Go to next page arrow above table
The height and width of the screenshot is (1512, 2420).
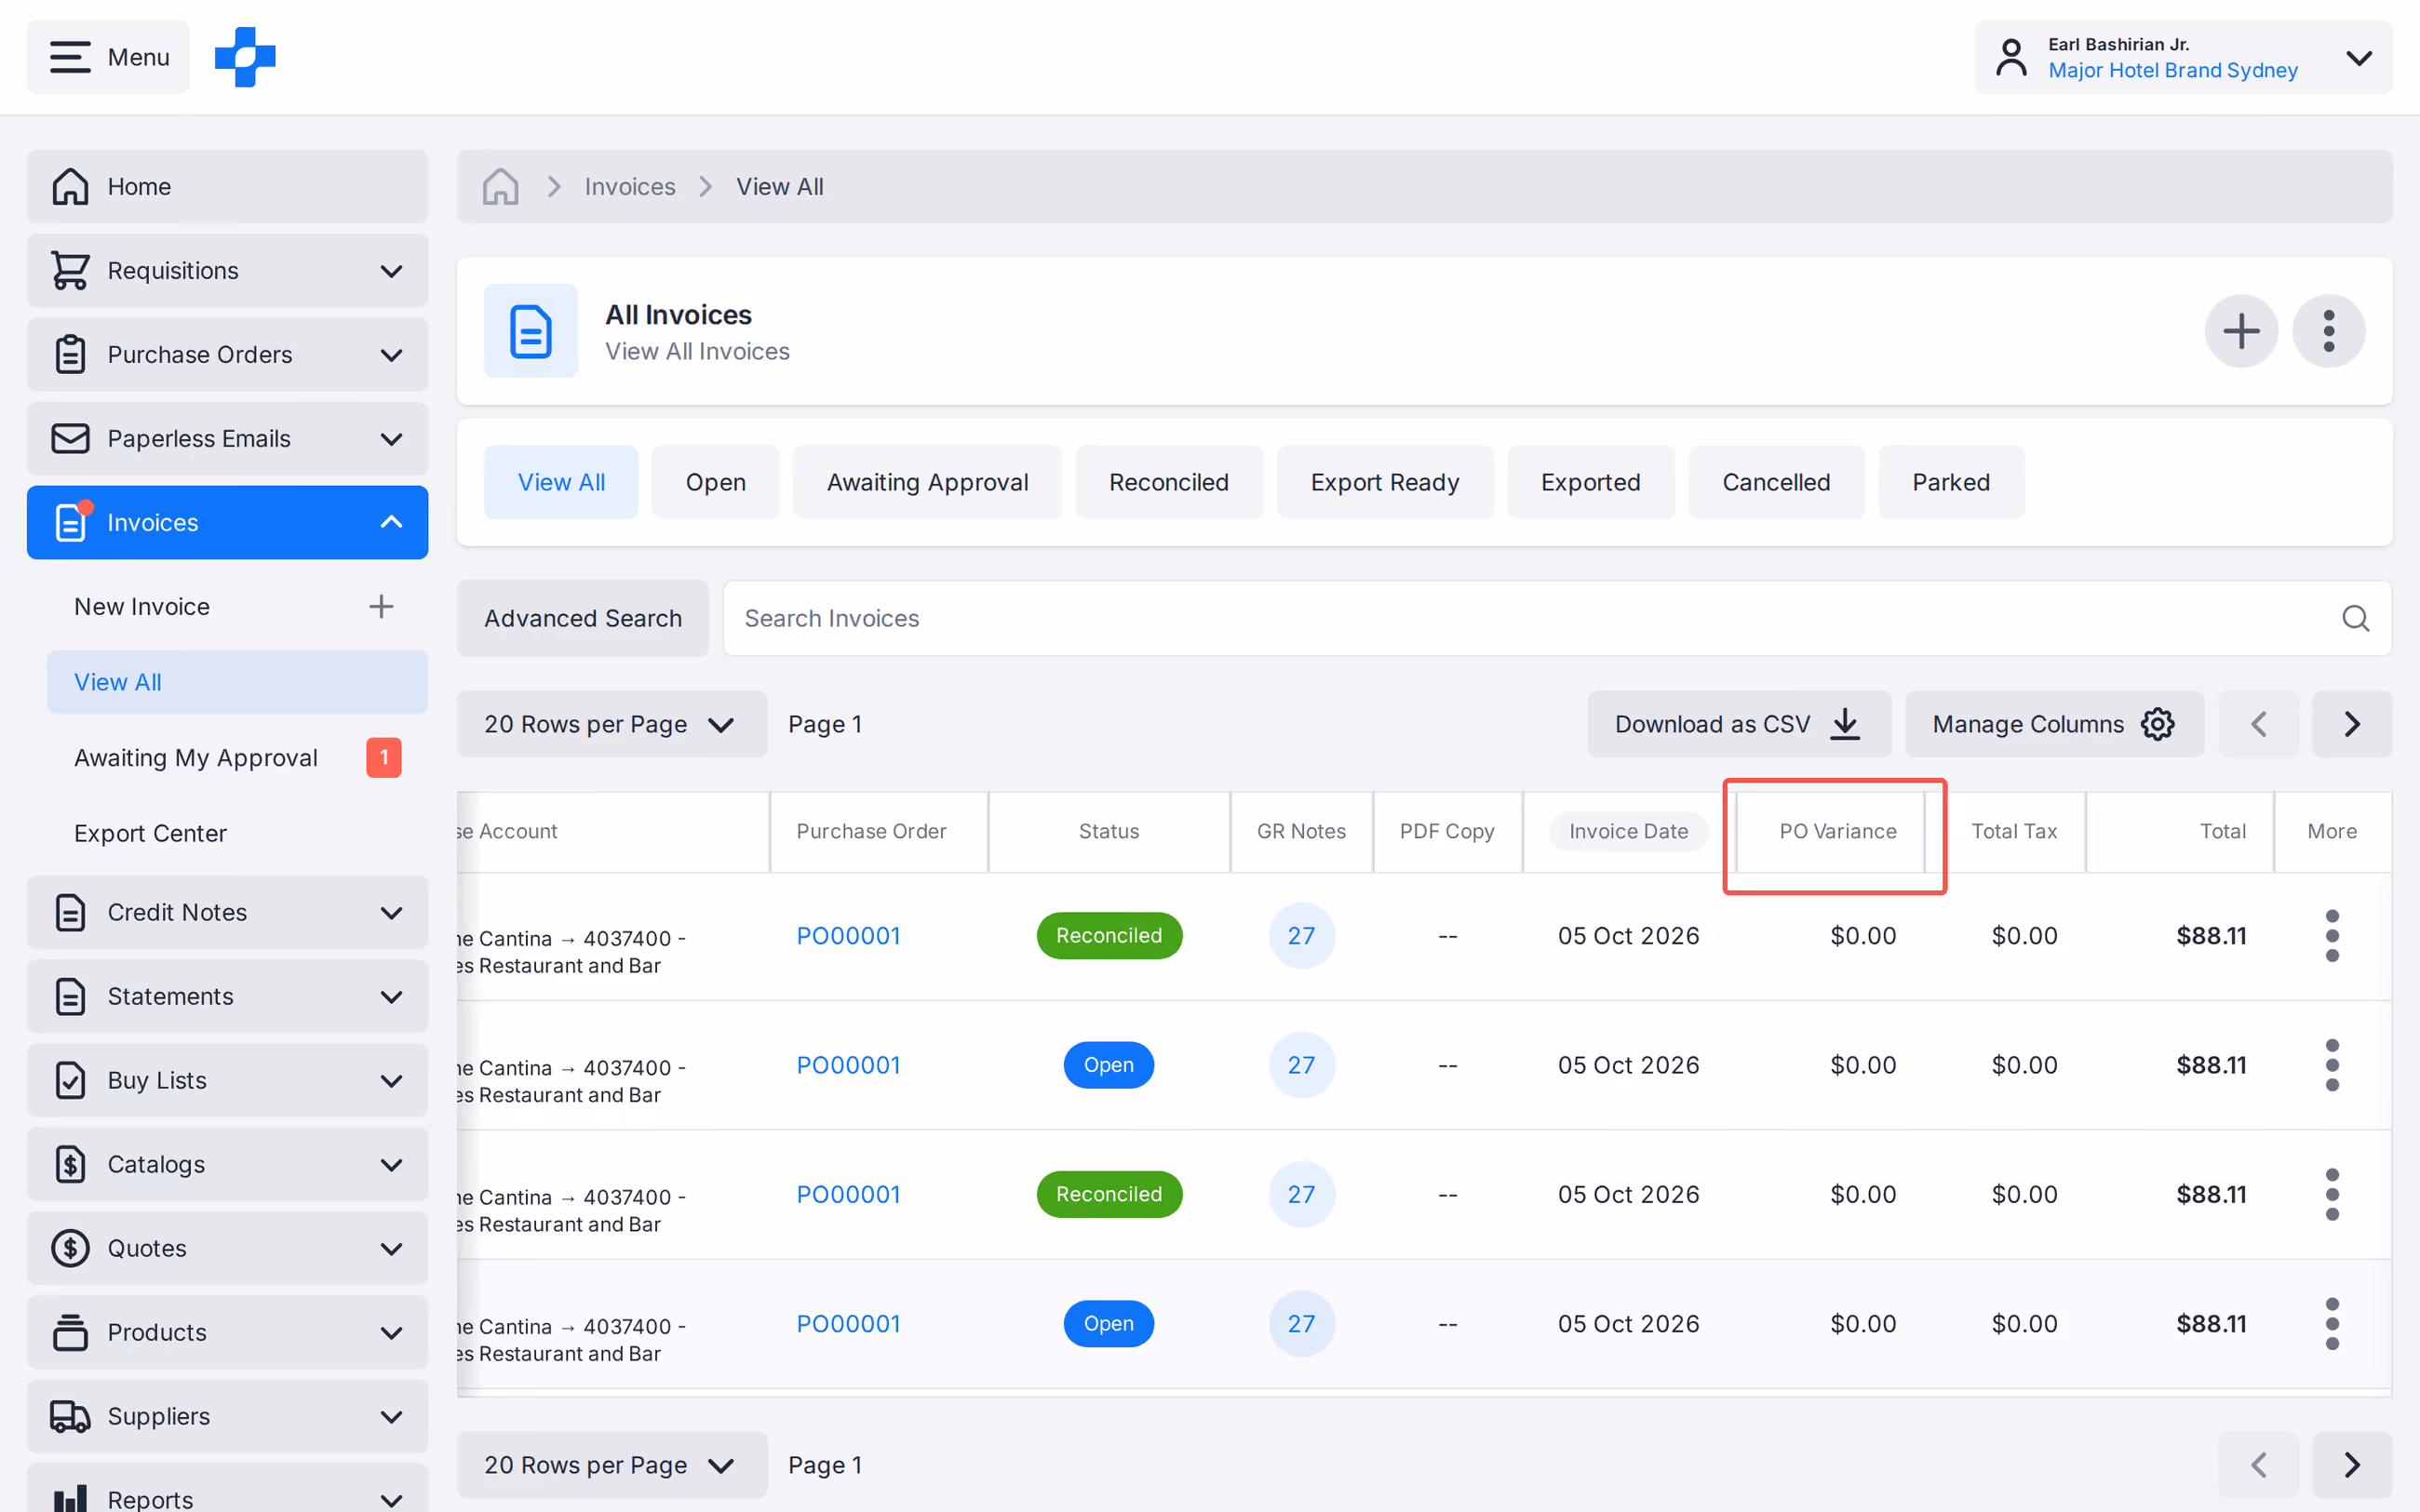point(2352,724)
